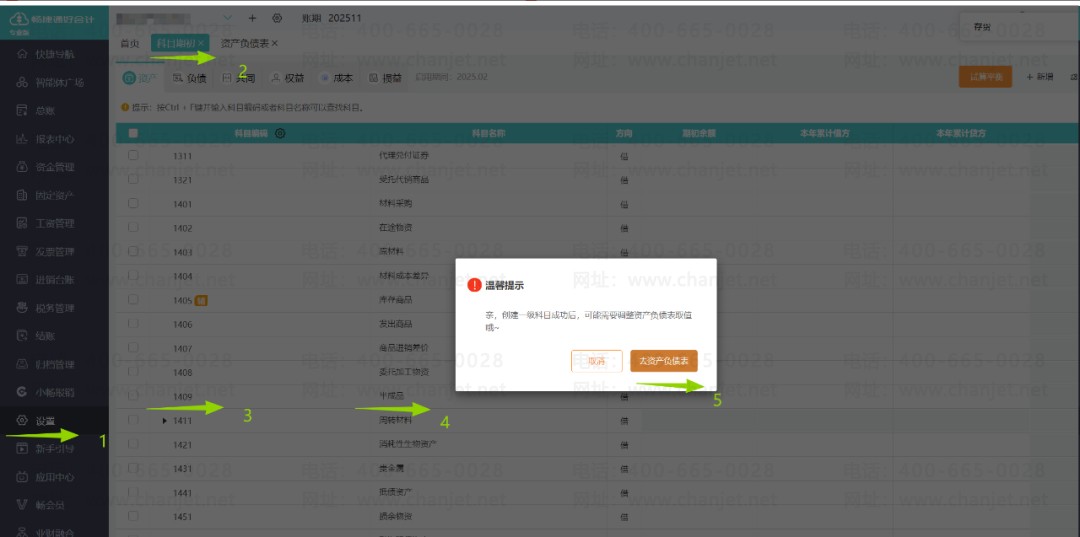The height and width of the screenshot is (537, 1080).
Task: Click the 快捷导航 home icon in sidebar
Action: 21,54
